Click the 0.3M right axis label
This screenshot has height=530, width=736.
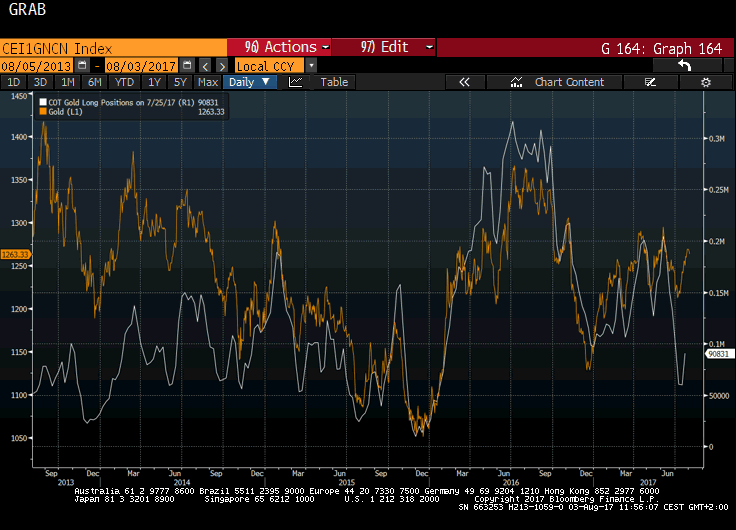tap(717, 138)
